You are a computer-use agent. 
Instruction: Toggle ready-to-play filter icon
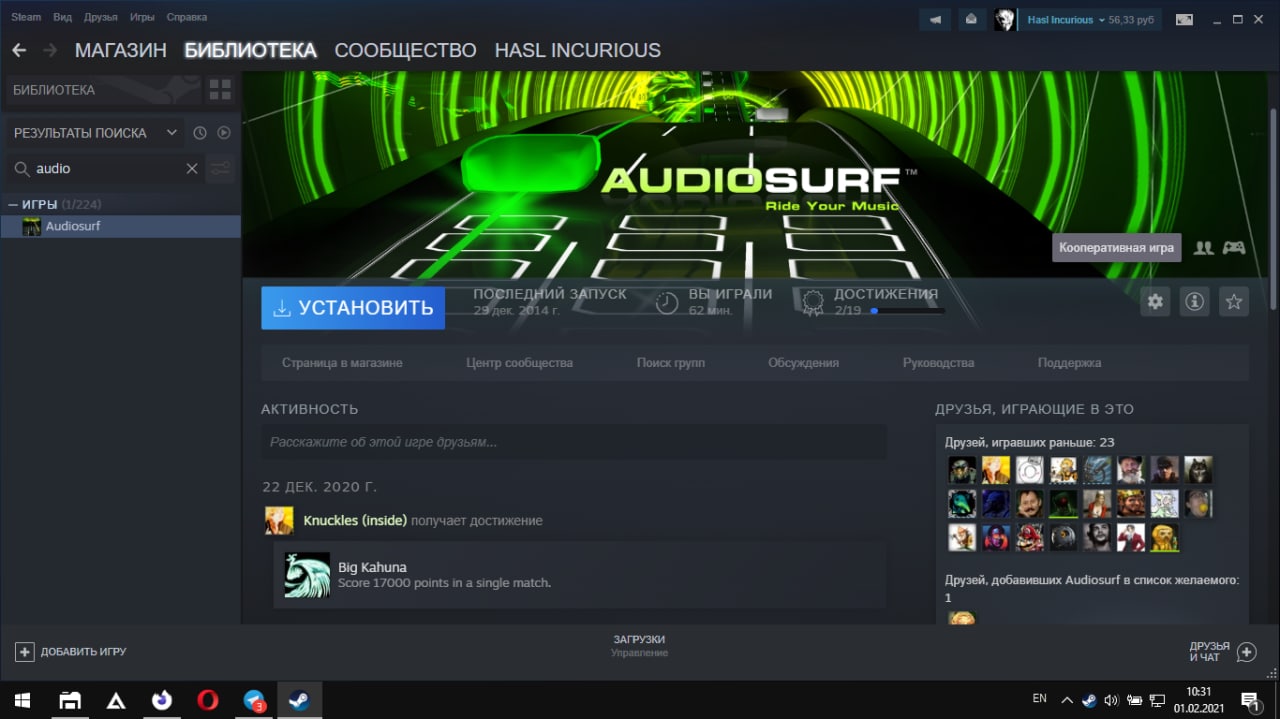pos(224,133)
